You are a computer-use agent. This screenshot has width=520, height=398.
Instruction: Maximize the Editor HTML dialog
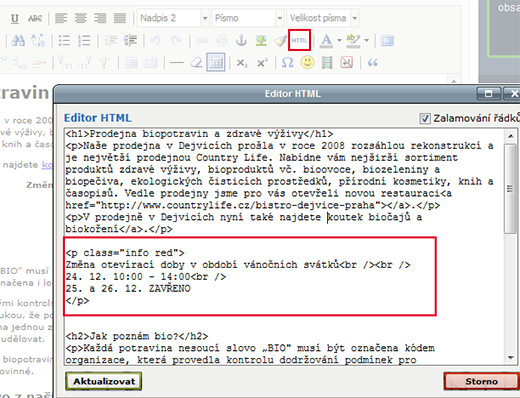coord(488,94)
